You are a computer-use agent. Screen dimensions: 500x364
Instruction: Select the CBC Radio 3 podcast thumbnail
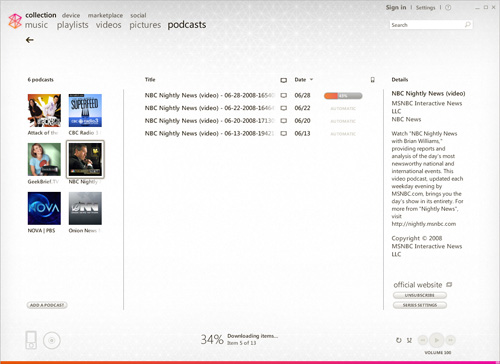pyautogui.click(x=85, y=110)
